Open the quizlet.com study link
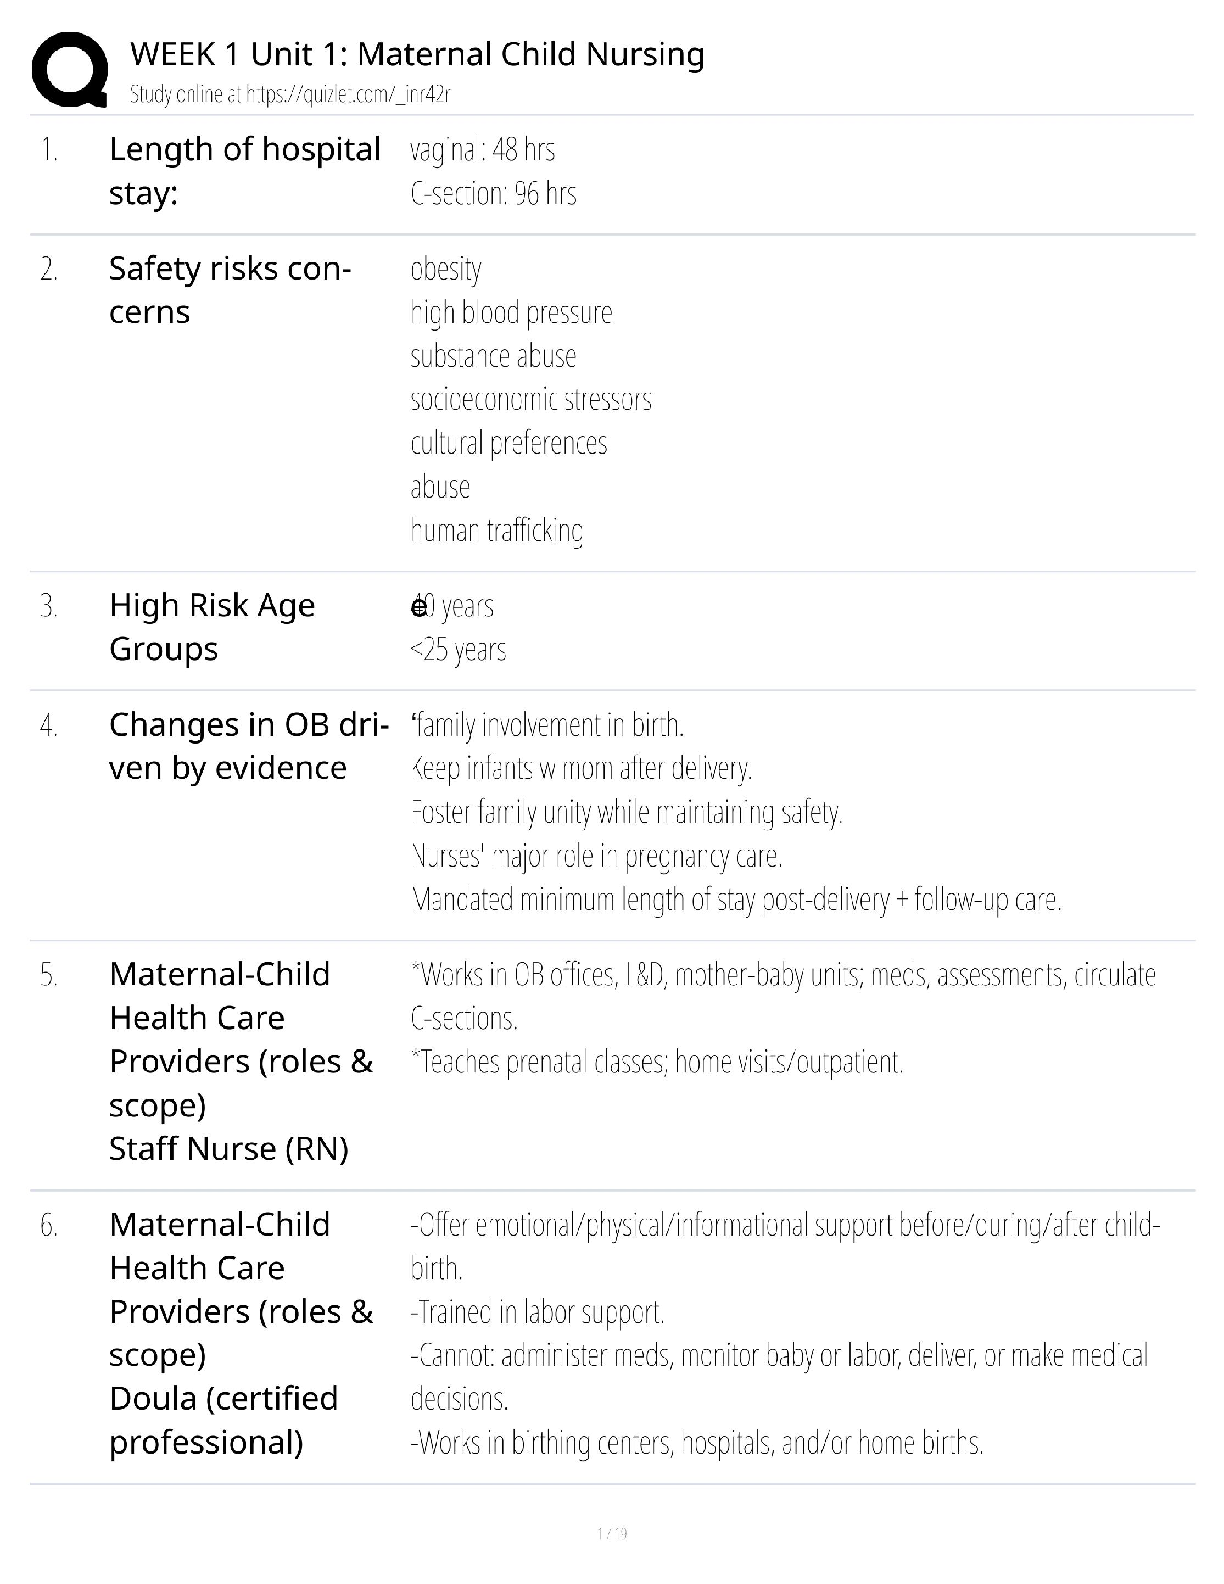The height and width of the screenshot is (1584, 1224). pos(290,95)
